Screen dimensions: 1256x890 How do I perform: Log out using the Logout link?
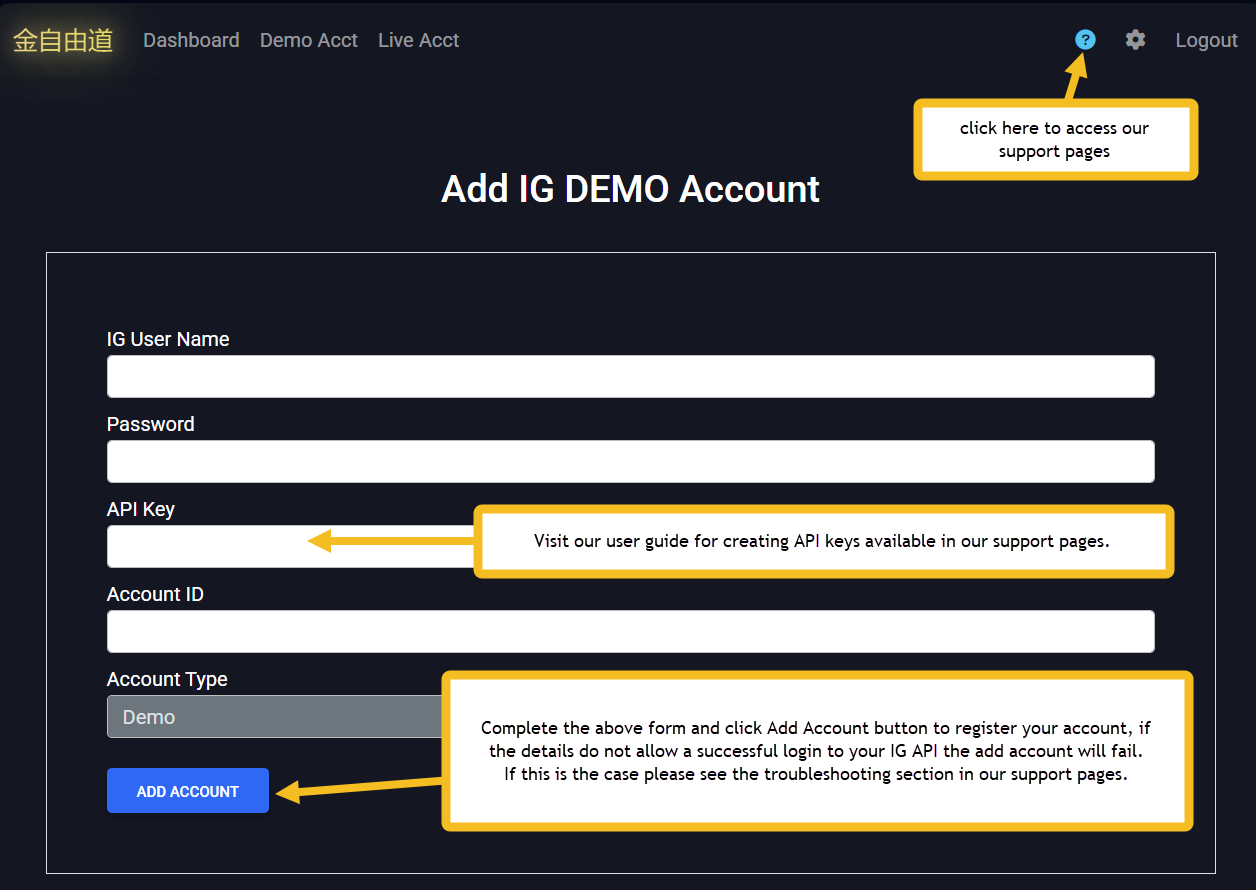point(1206,40)
